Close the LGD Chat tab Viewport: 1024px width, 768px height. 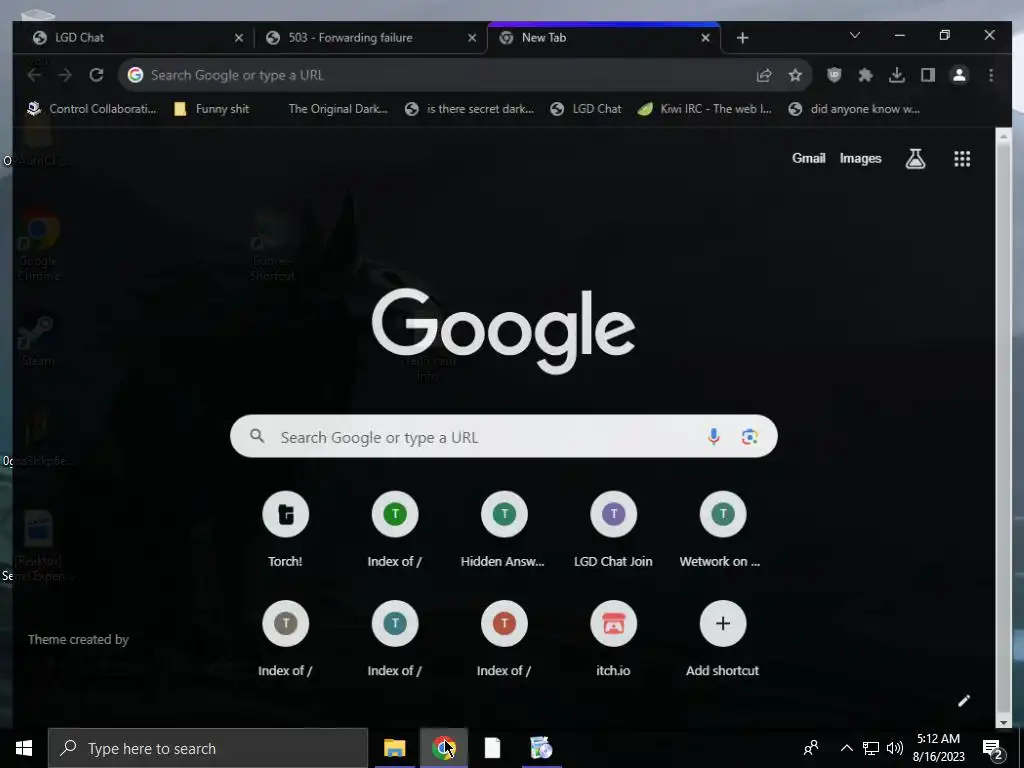tap(238, 38)
